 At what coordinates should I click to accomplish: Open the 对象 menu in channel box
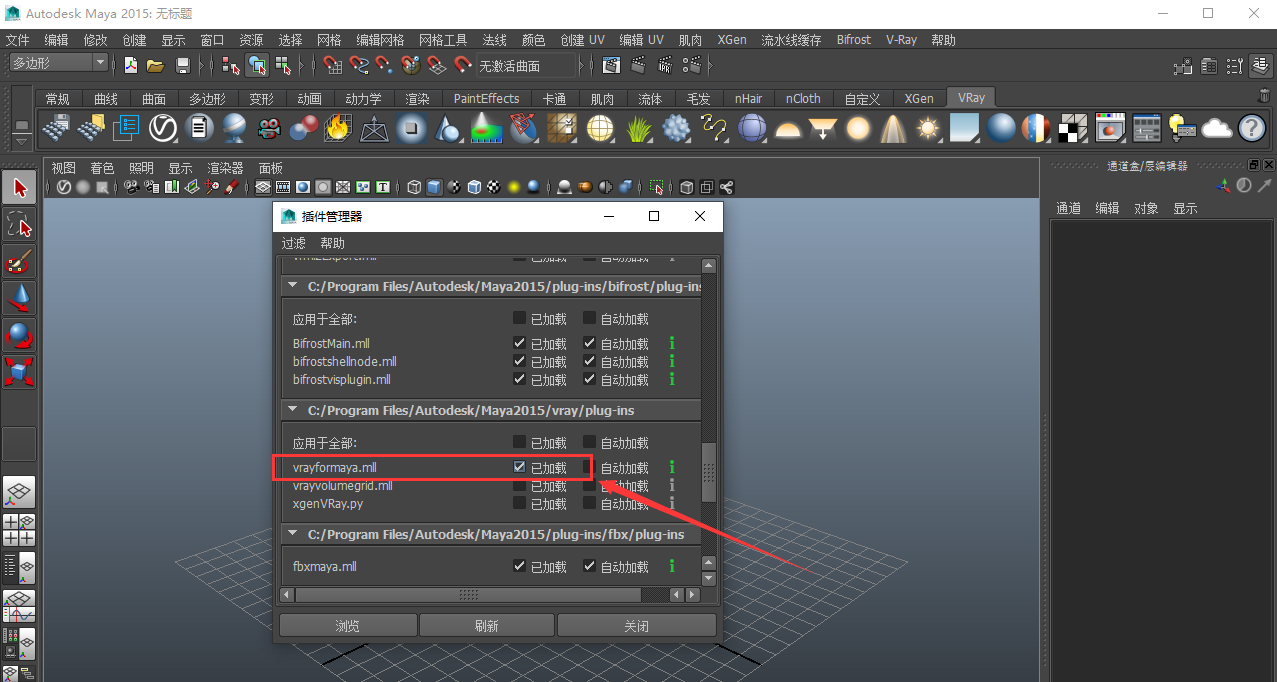[1146, 208]
